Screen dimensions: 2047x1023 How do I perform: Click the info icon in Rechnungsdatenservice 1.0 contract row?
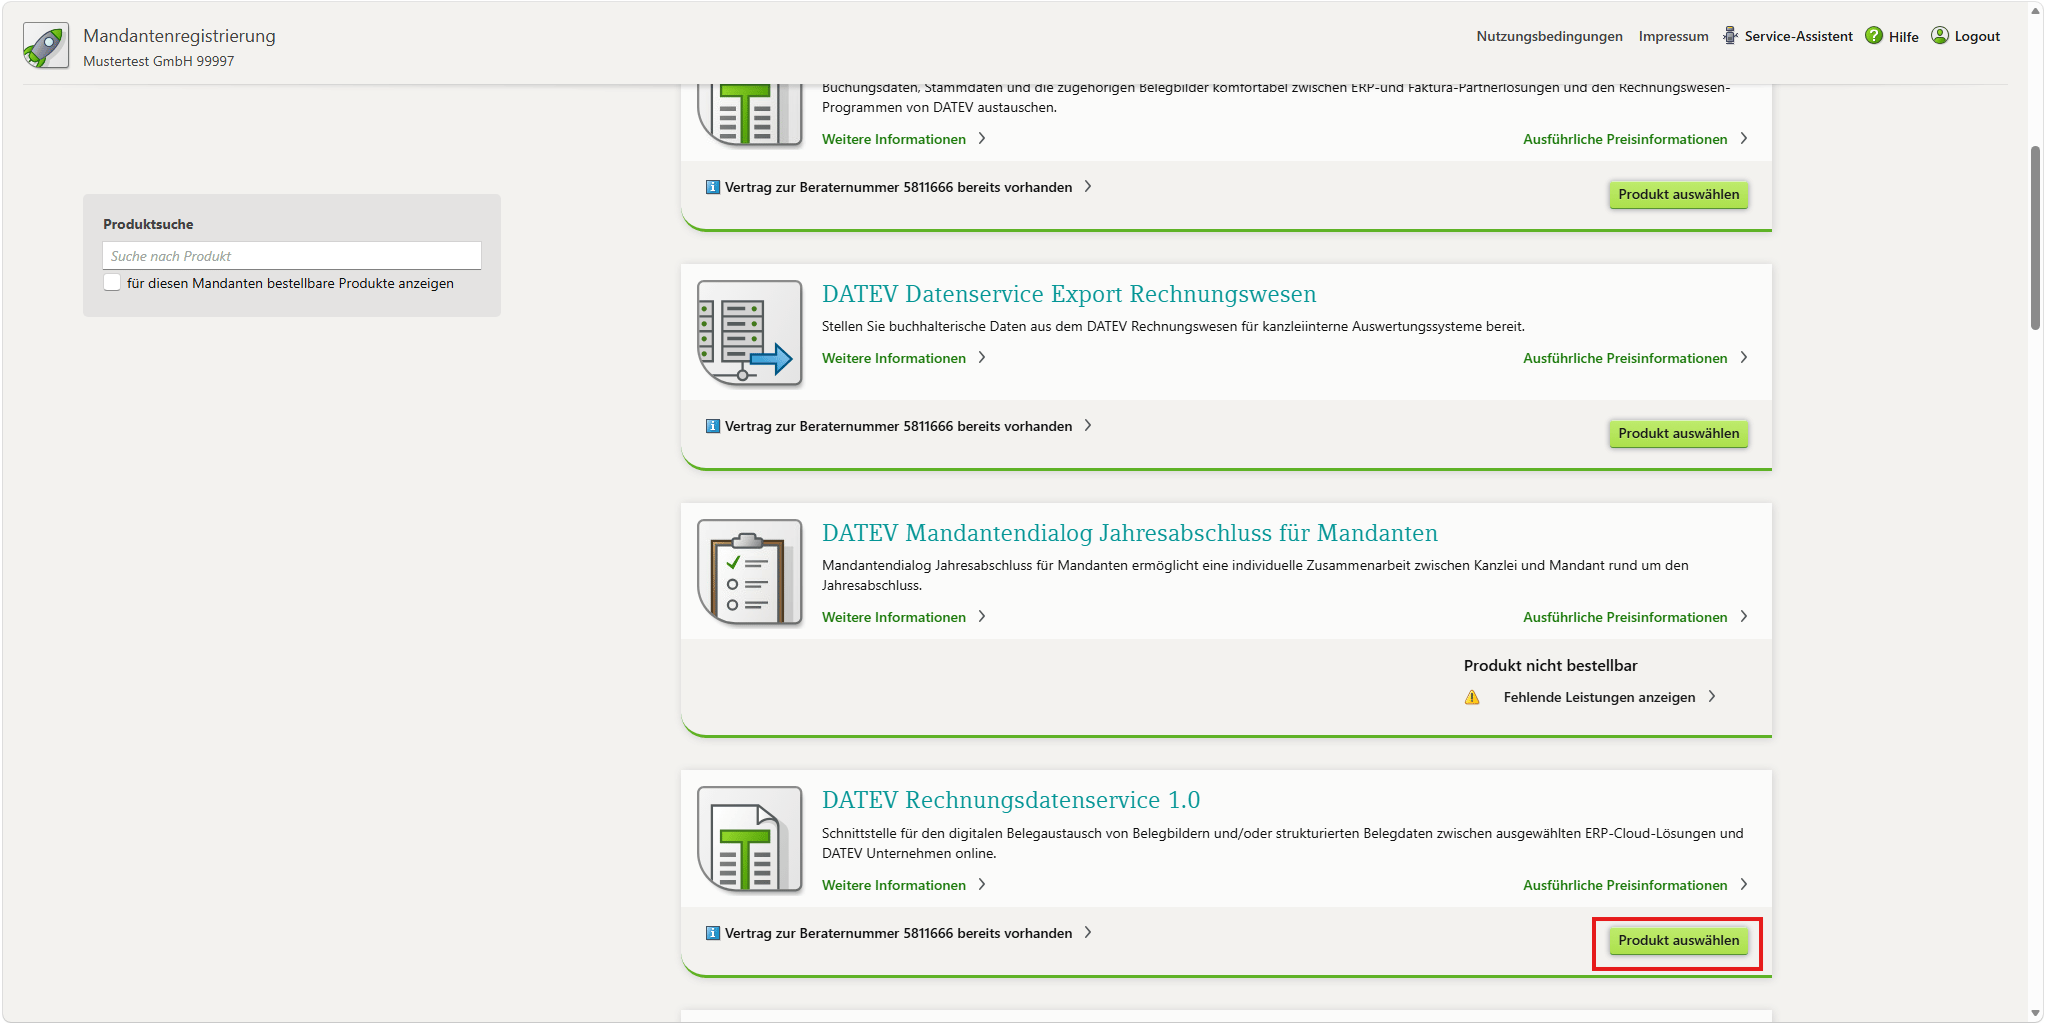[x=713, y=933]
